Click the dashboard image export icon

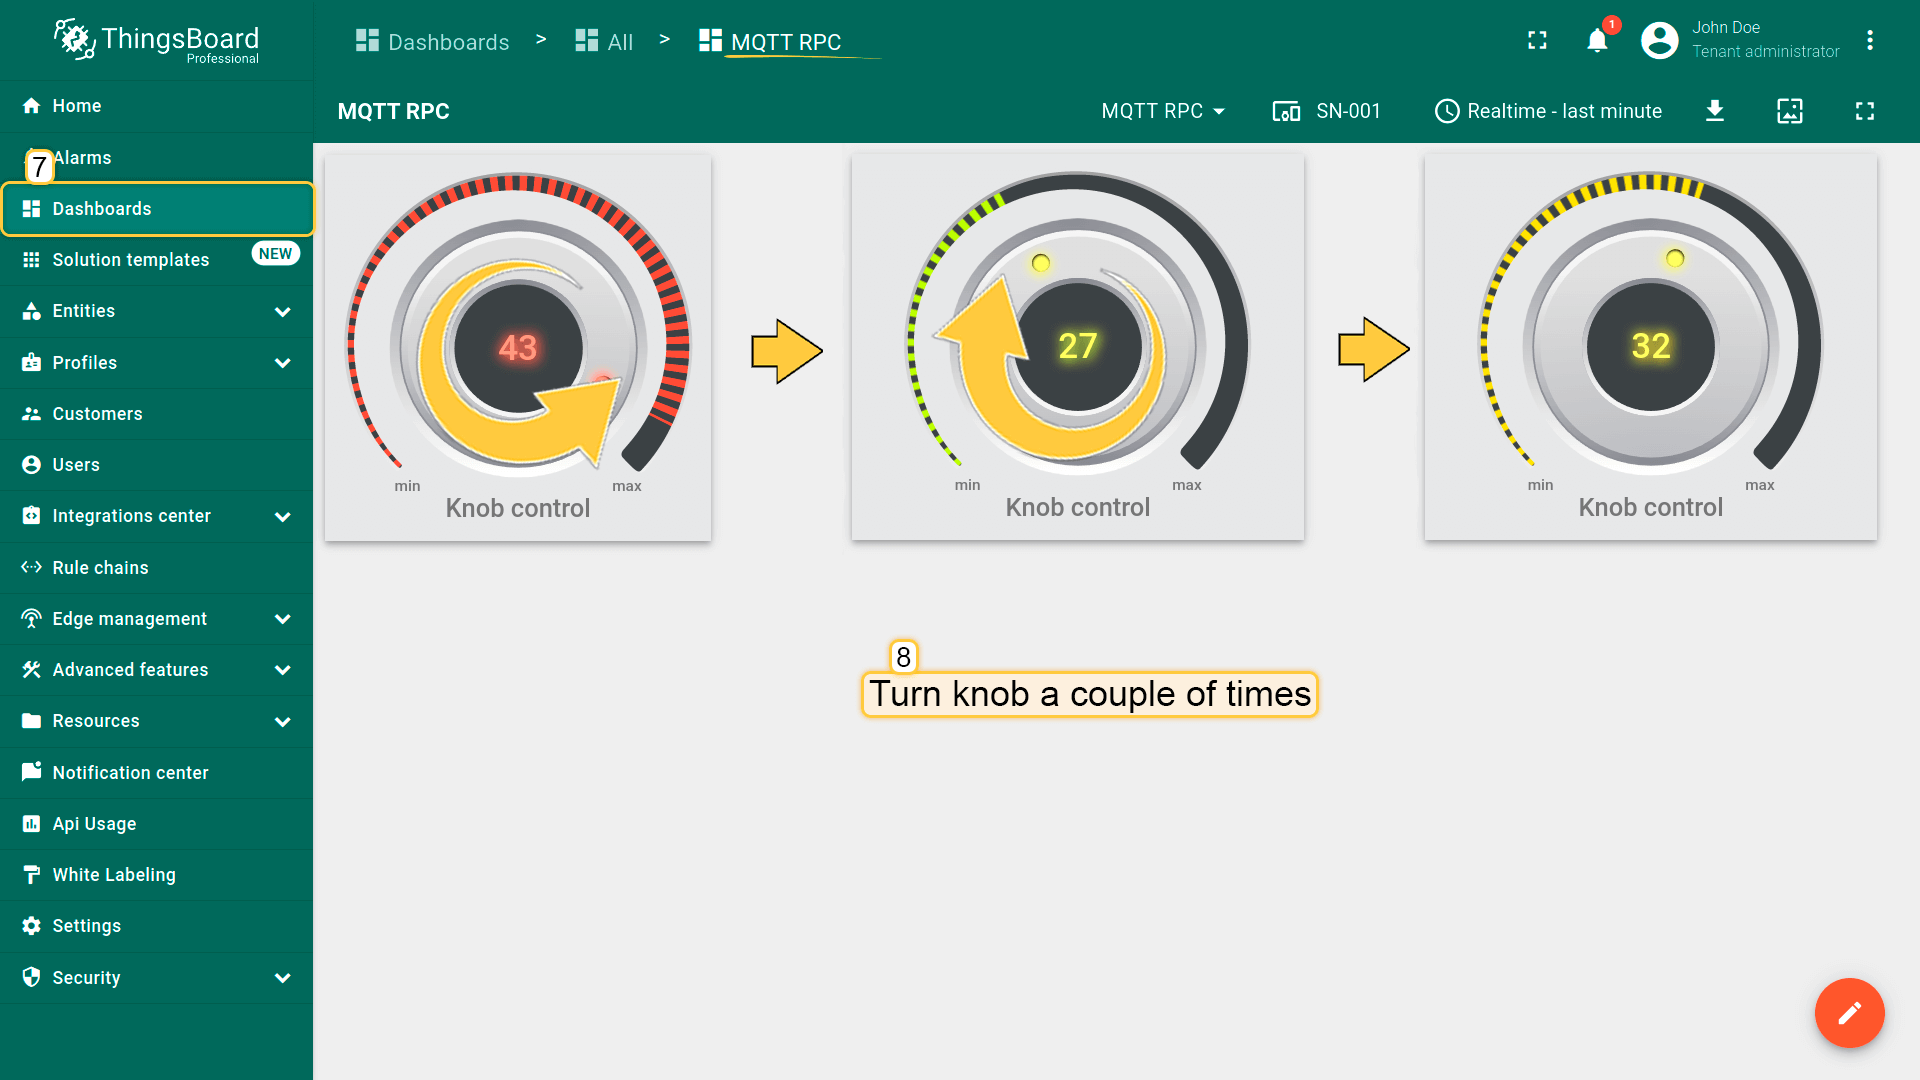pyautogui.click(x=1789, y=111)
